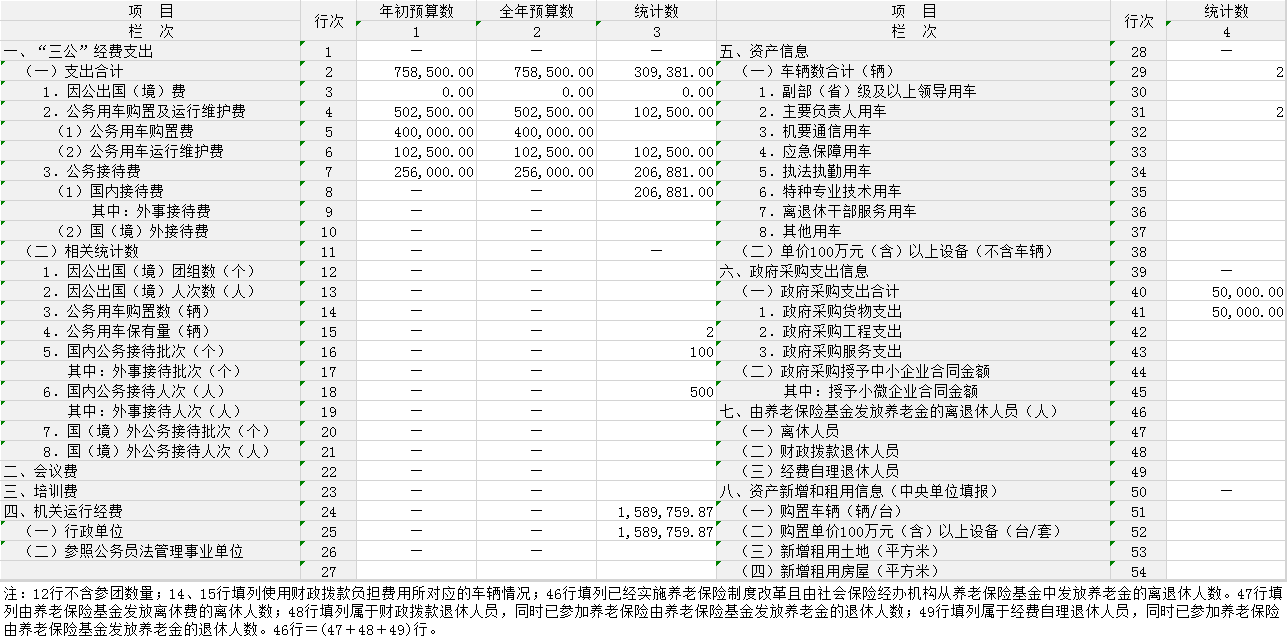Click empty 统计数 cell for 新增租用土地
This screenshot has width=1287, height=641.
tap(1226, 552)
